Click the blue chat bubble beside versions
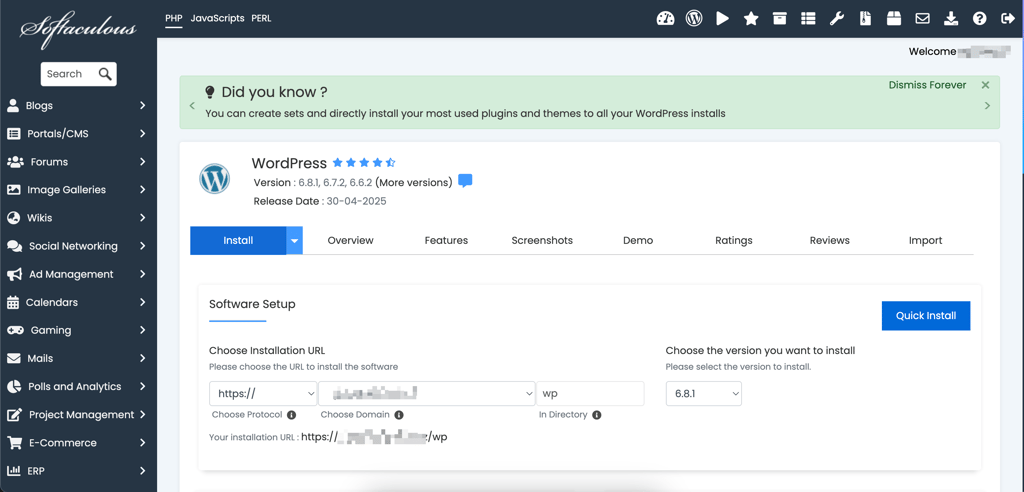Screen dimensions: 1024x492 (465, 181)
